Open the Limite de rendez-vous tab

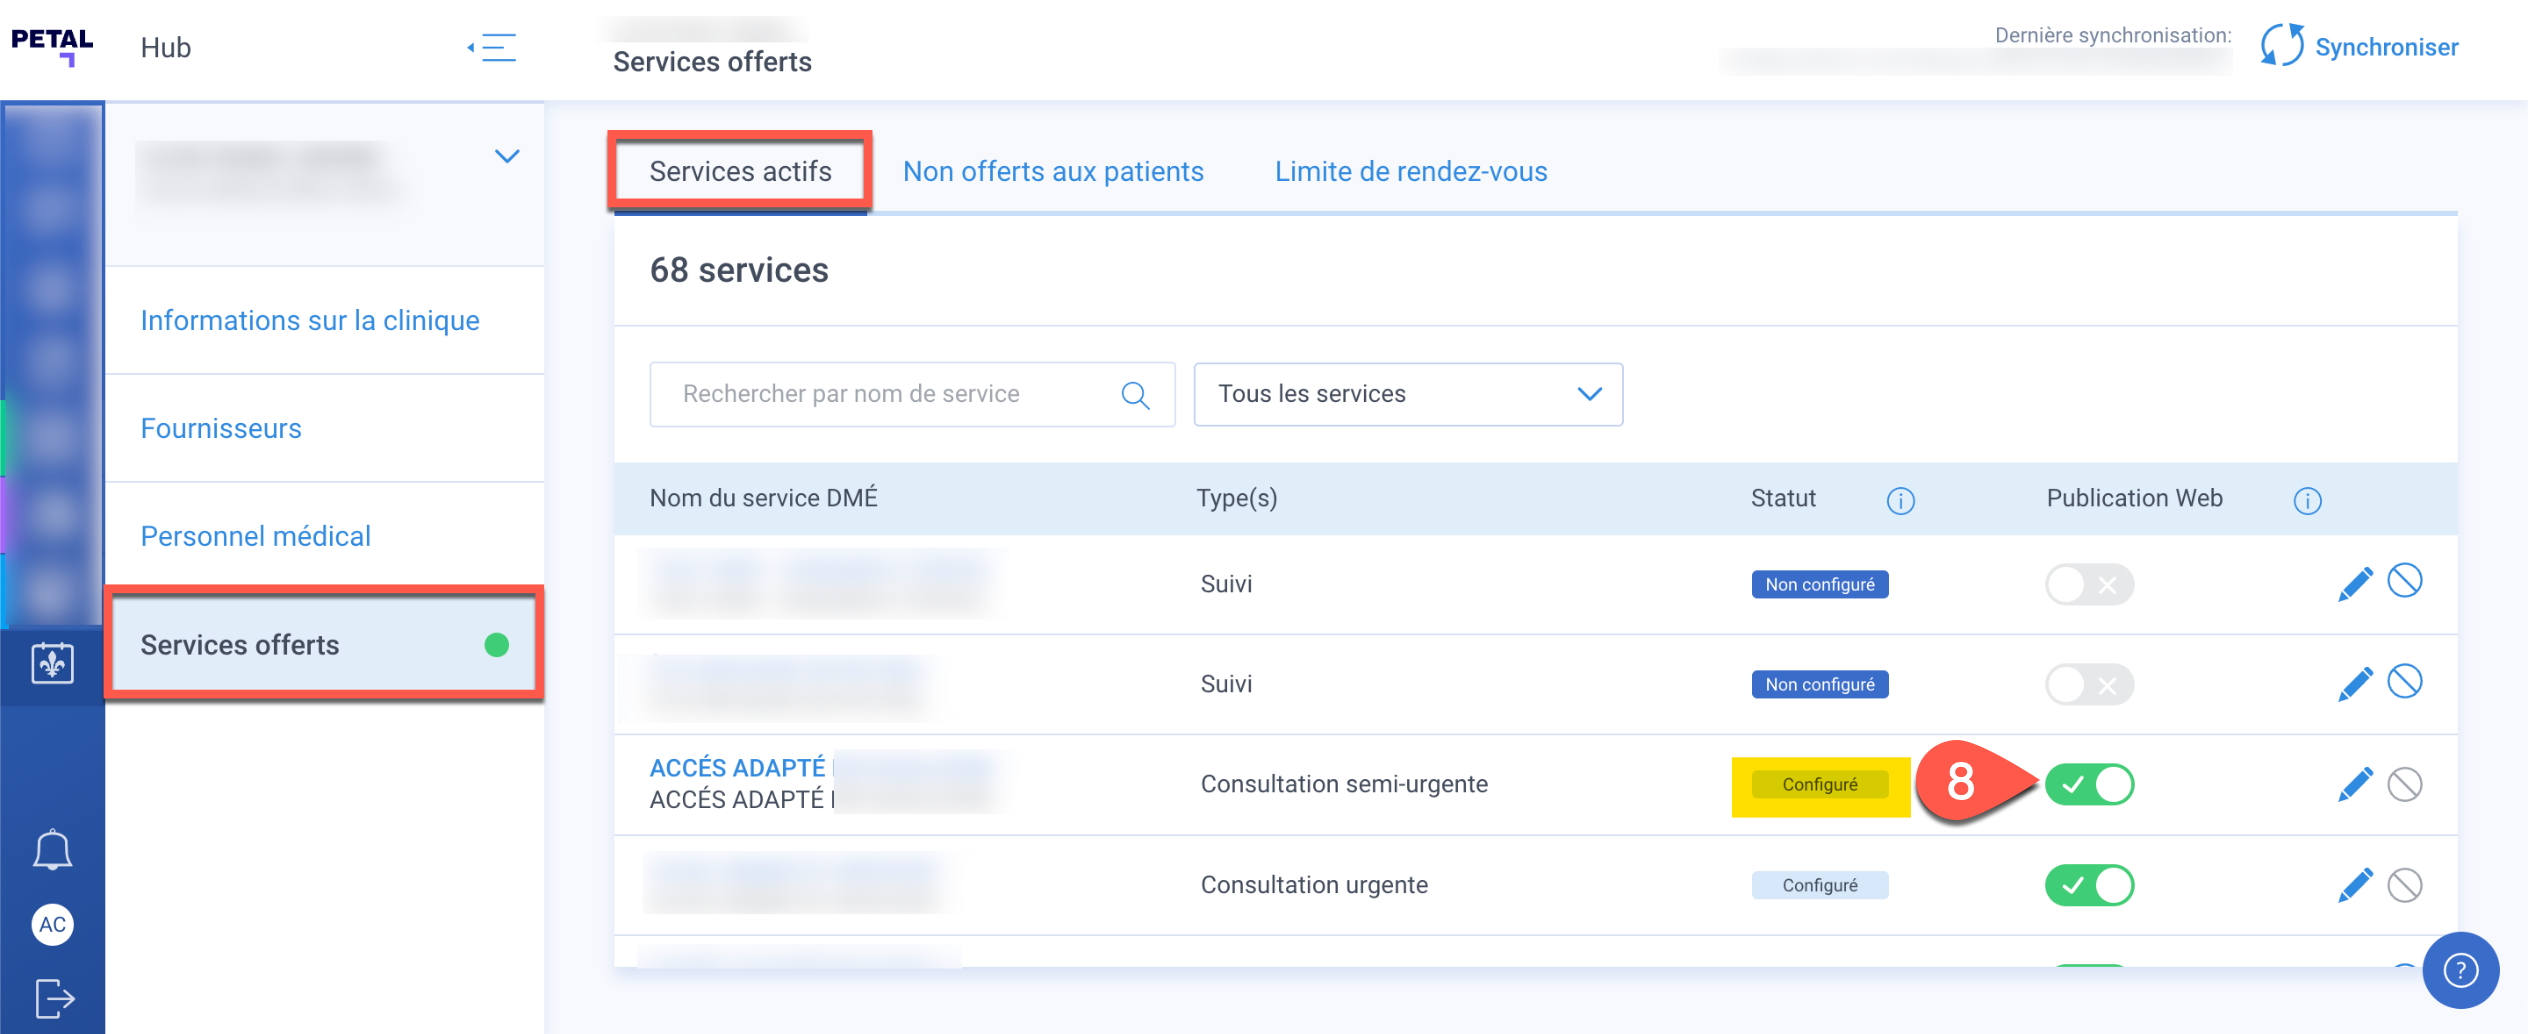(1410, 172)
